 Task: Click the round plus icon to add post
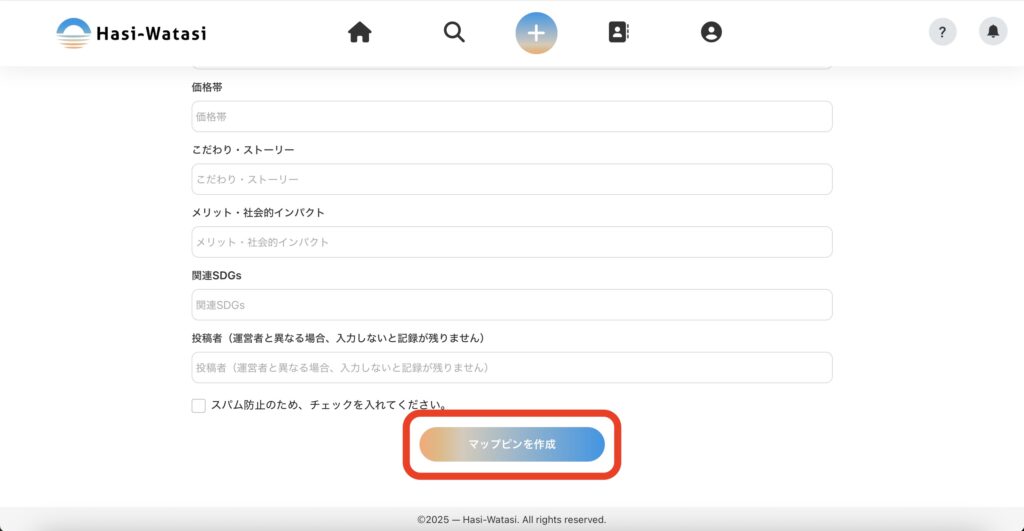click(x=536, y=33)
